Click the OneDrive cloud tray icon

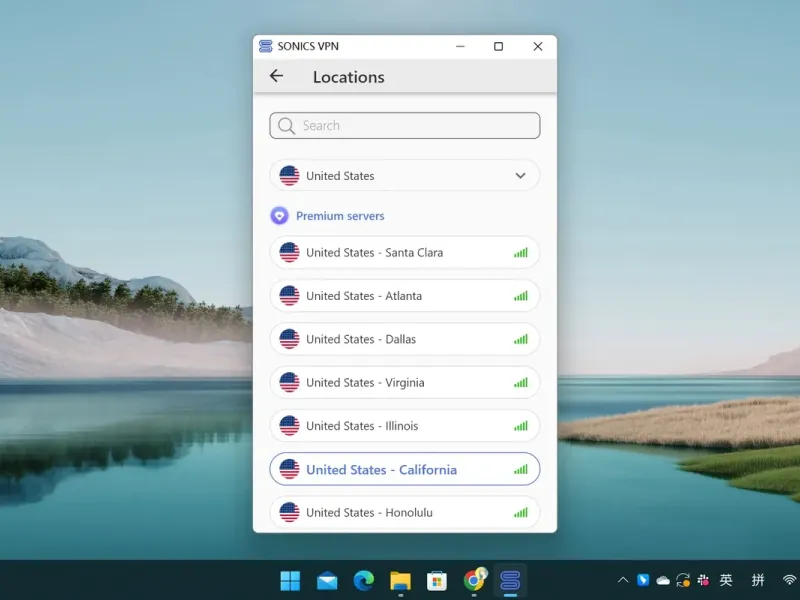pyautogui.click(x=663, y=580)
